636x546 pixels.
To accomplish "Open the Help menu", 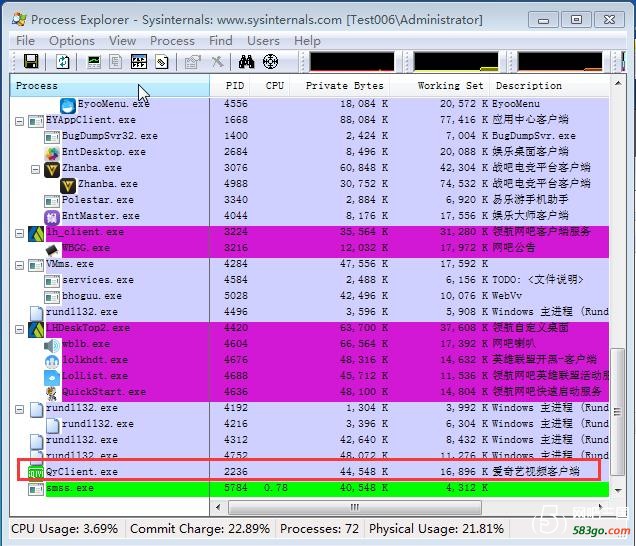I will coord(307,41).
